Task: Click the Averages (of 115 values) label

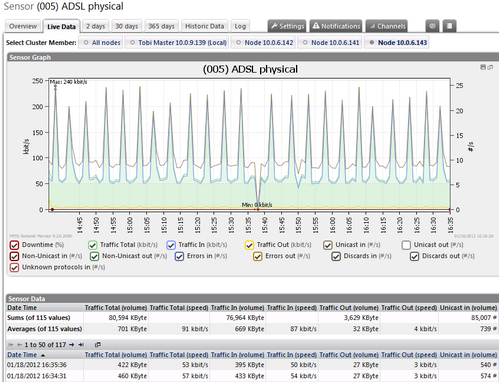Action: tap(44, 329)
